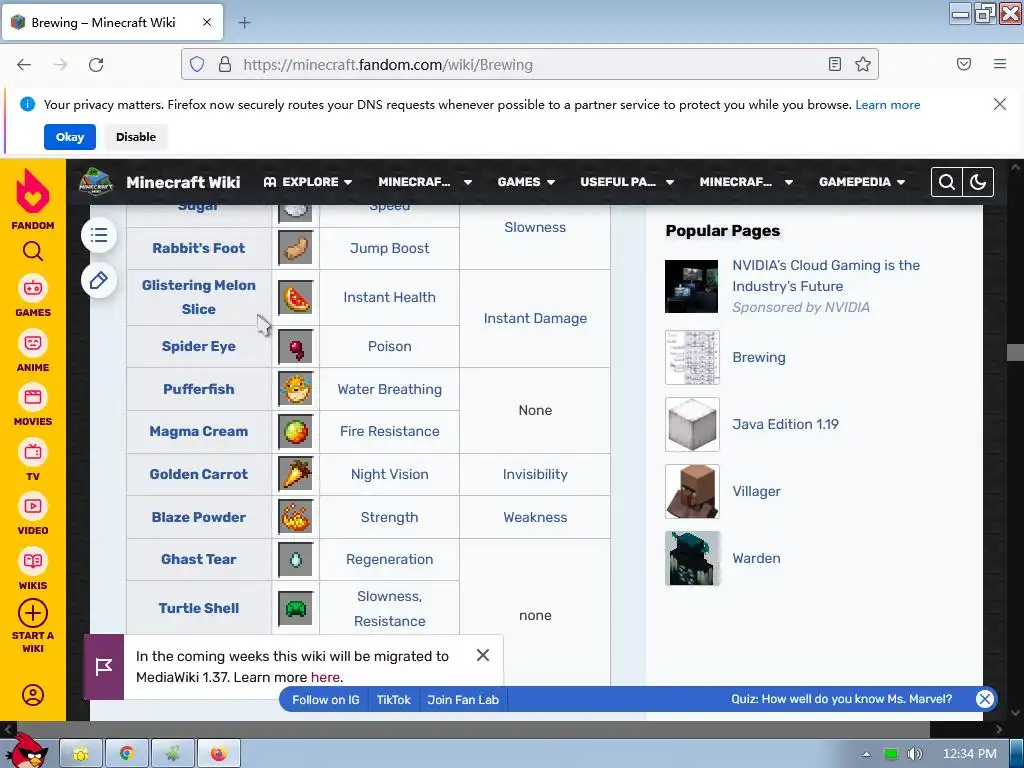Image resolution: width=1024 pixels, height=768 pixels.
Task: Open the Rabbit's Foot link
Action: [199, 248]
